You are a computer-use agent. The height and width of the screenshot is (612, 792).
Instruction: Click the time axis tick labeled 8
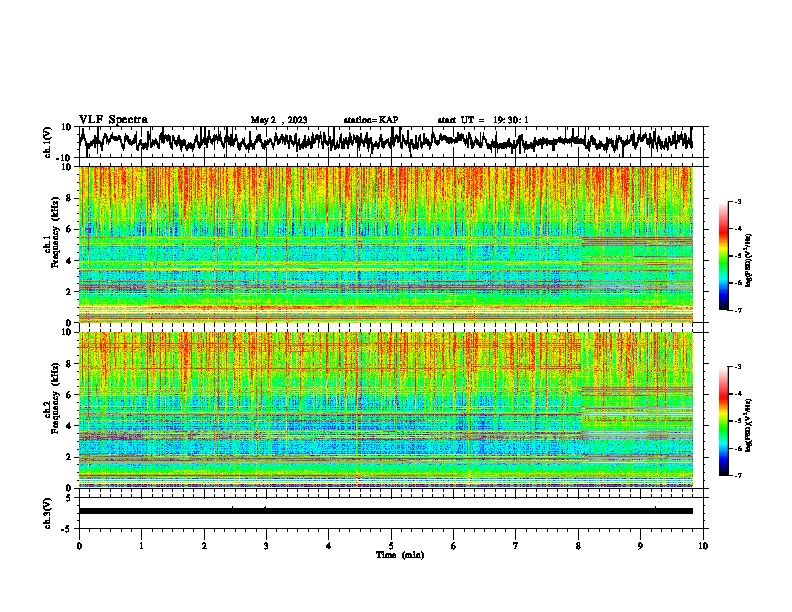578,546
